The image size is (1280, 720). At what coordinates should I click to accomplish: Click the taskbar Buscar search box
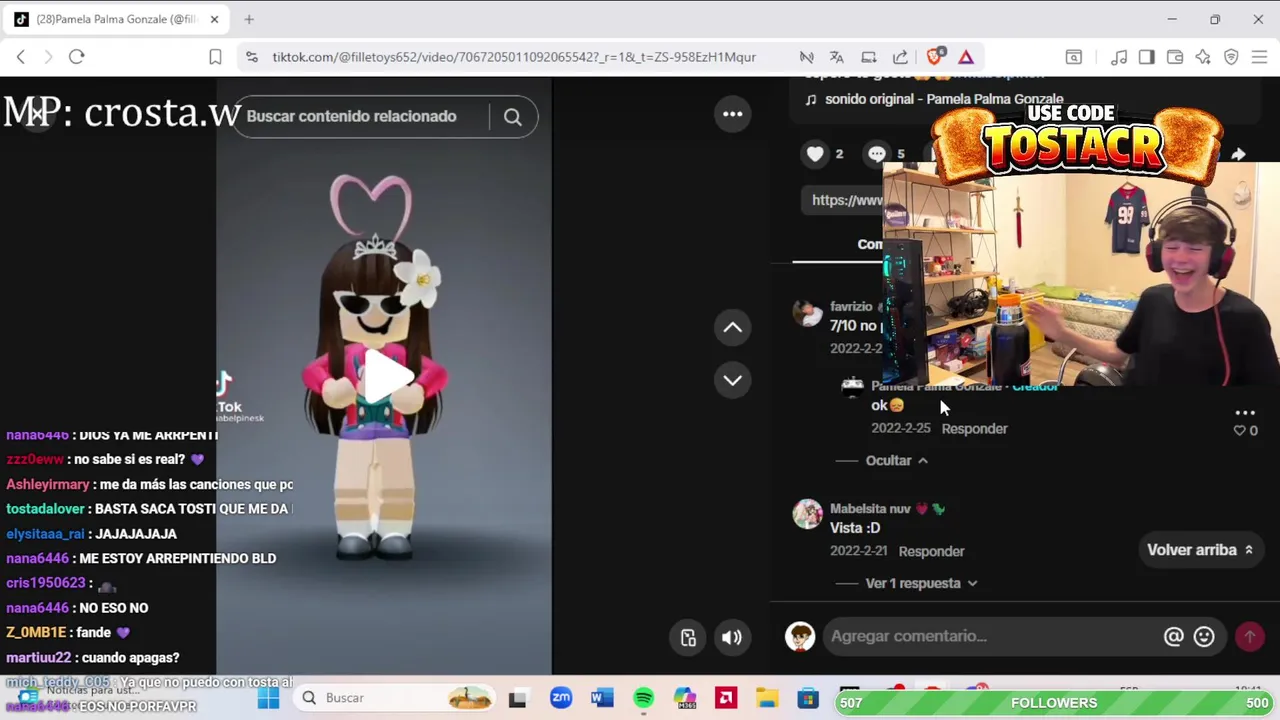pyautogui.click(x=395, y=698)
